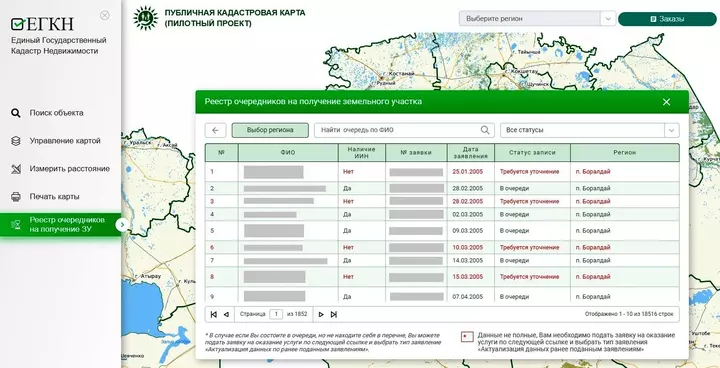This screenshot has width=720, height=368.
Task: Select date 02.03.2005 cell
Action: tap(467, 215)
